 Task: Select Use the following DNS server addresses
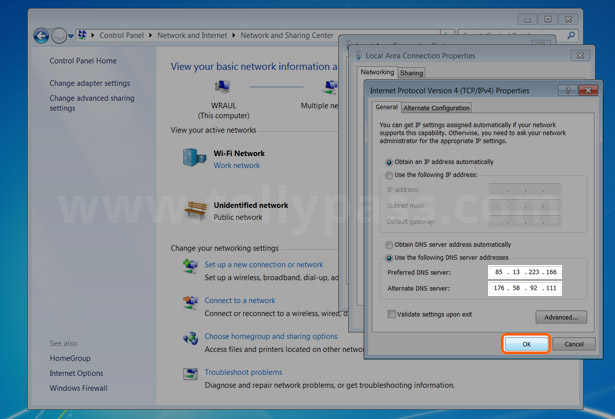[x=447, y=258]
